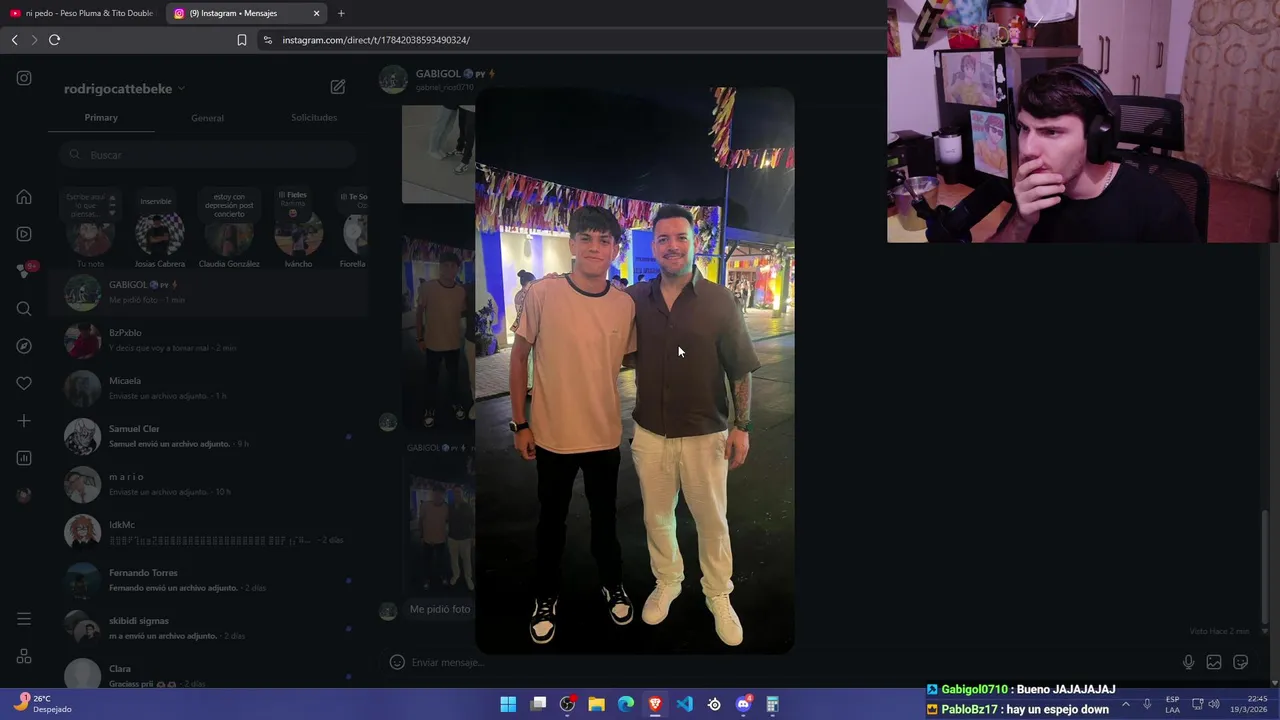Open the Solicitudes requests tab

click(x=314, y=118)
